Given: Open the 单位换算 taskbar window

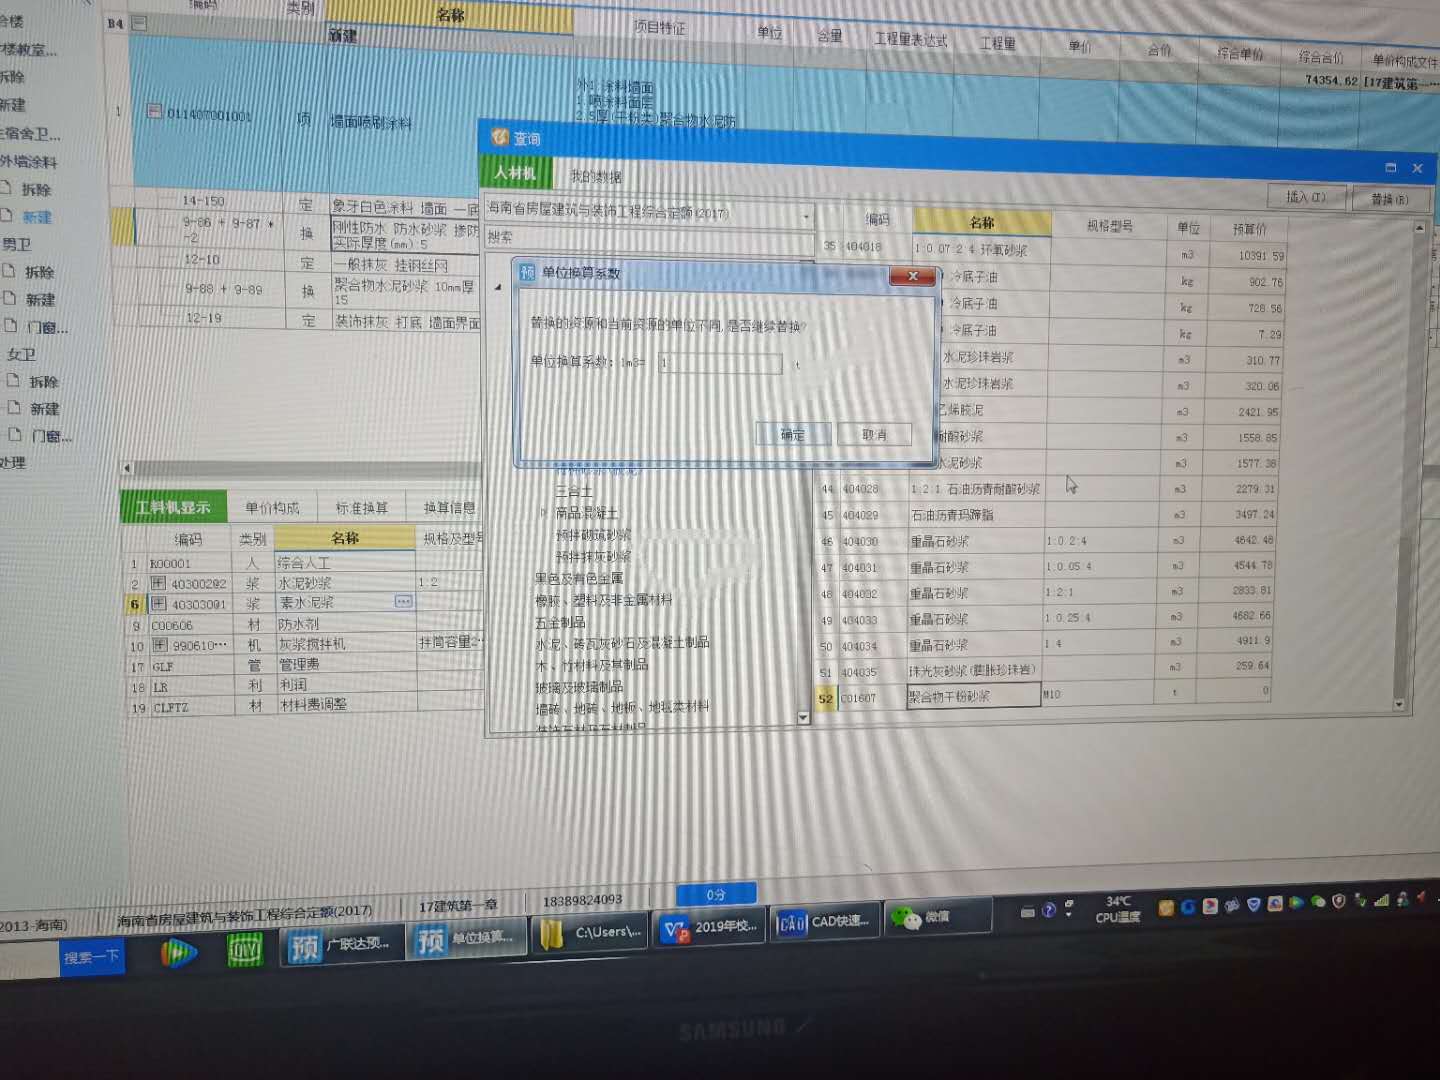Looking at the screenshot, I should click(x=466, y=940).
